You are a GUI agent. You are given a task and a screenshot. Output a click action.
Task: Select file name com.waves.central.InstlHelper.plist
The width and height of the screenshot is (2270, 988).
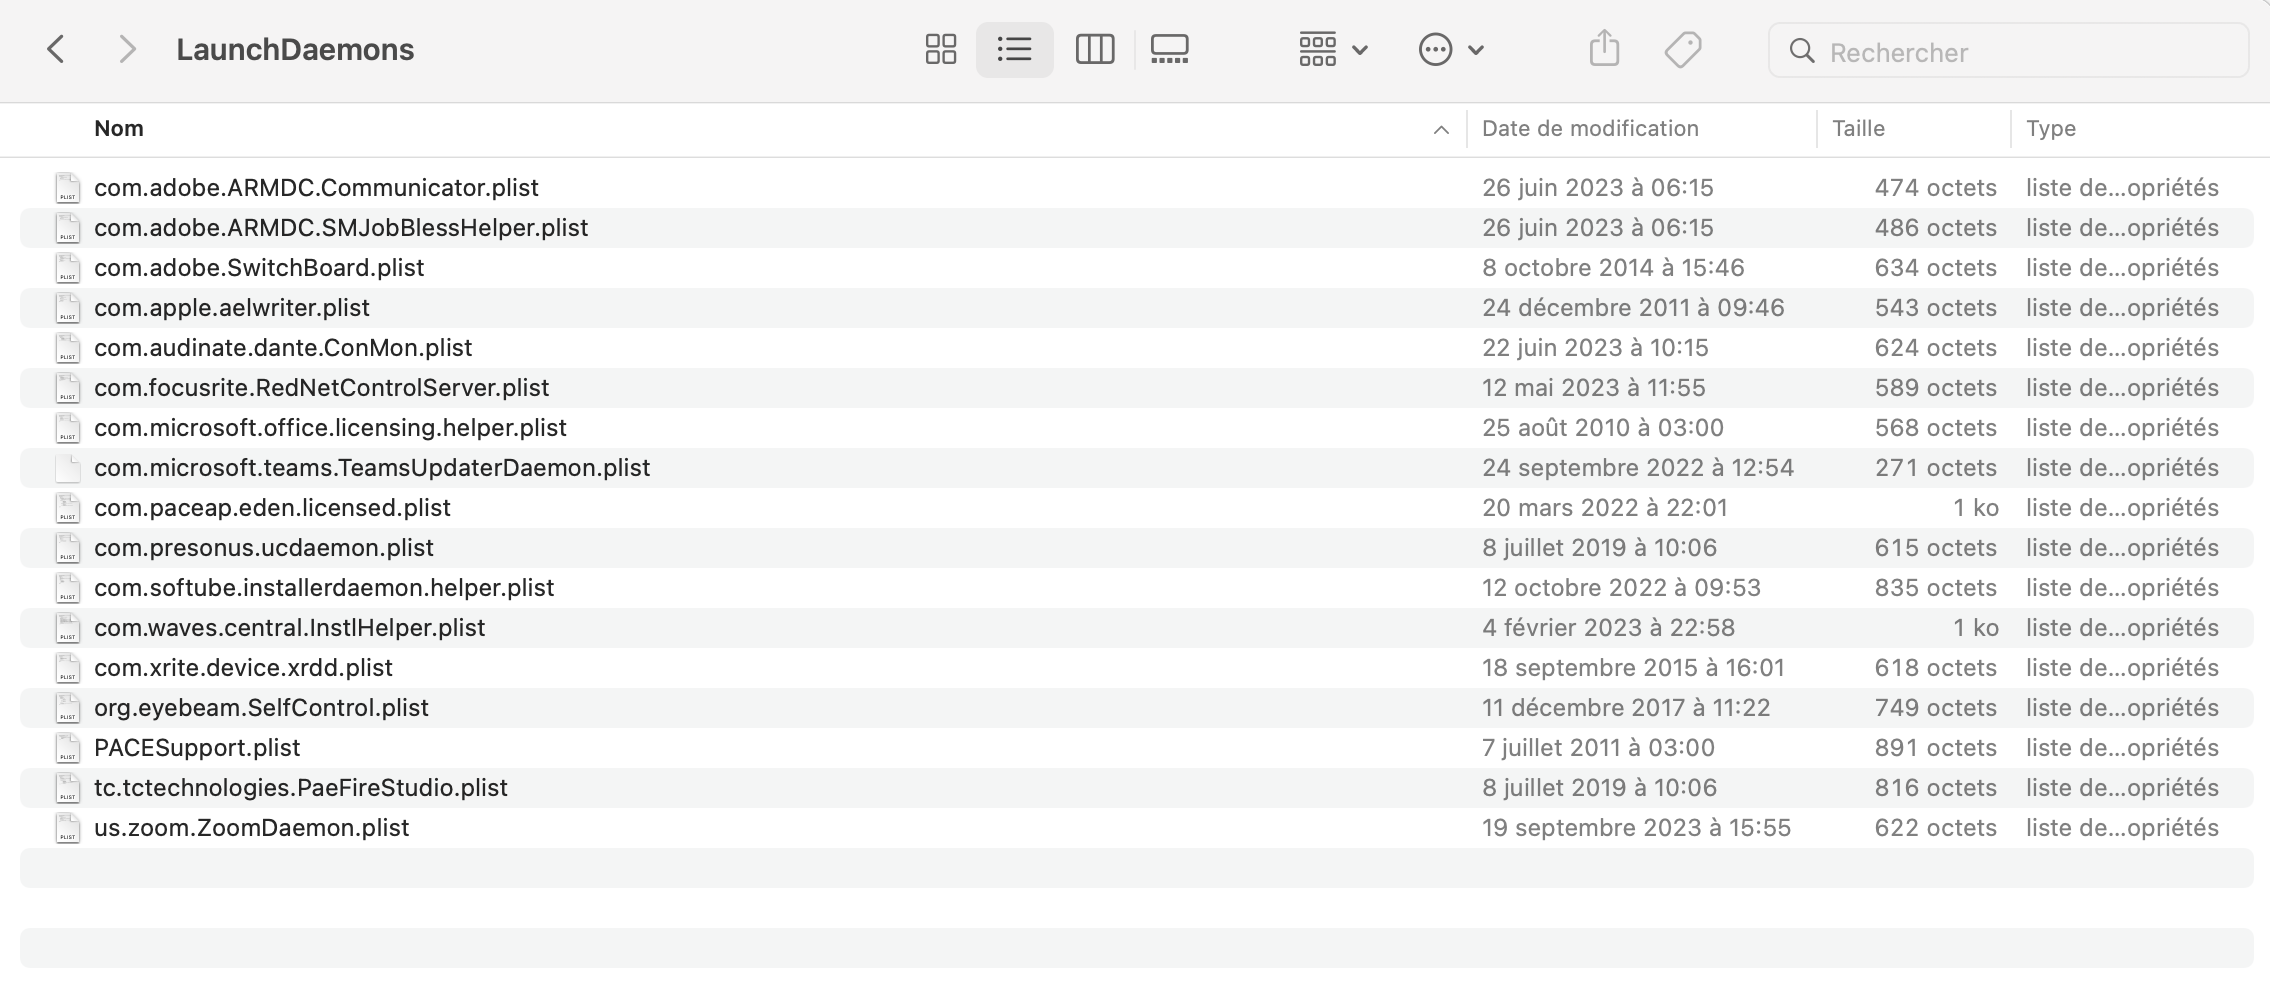[x=290, y=627]
